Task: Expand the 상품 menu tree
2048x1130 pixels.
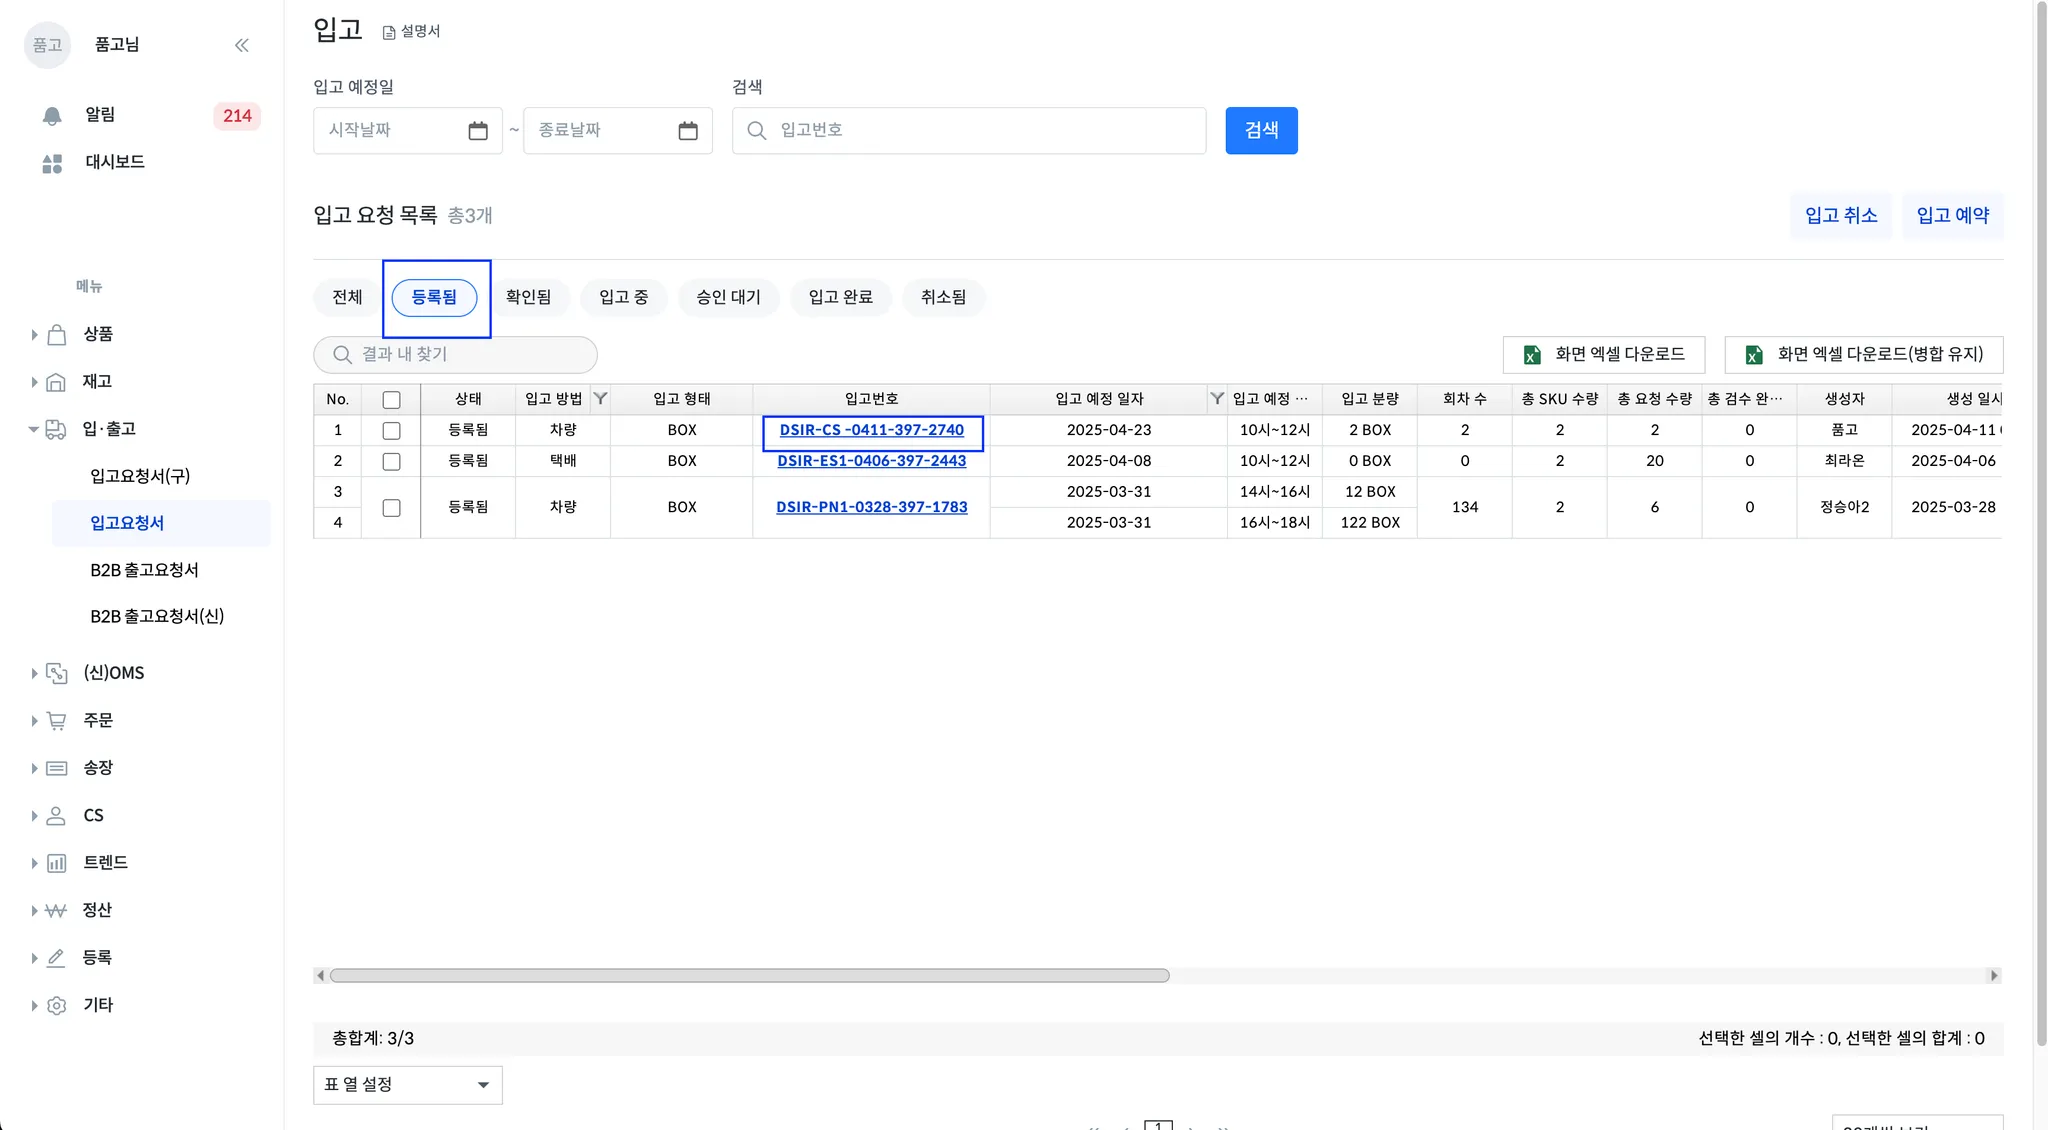Action: tap(34, 334)
